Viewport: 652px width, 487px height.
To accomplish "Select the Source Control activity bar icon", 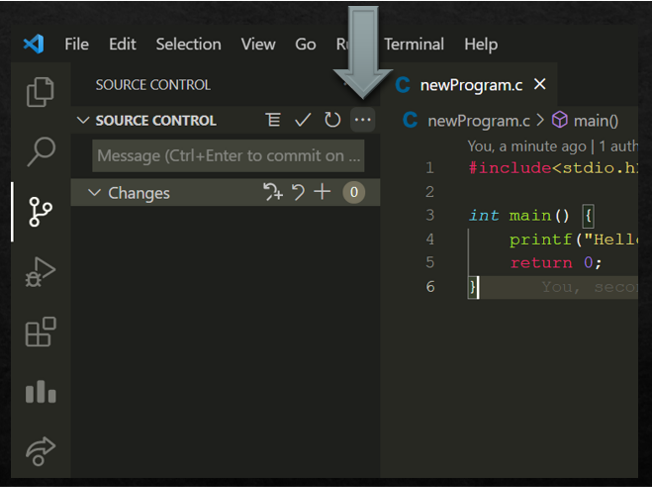I will 40,212.
